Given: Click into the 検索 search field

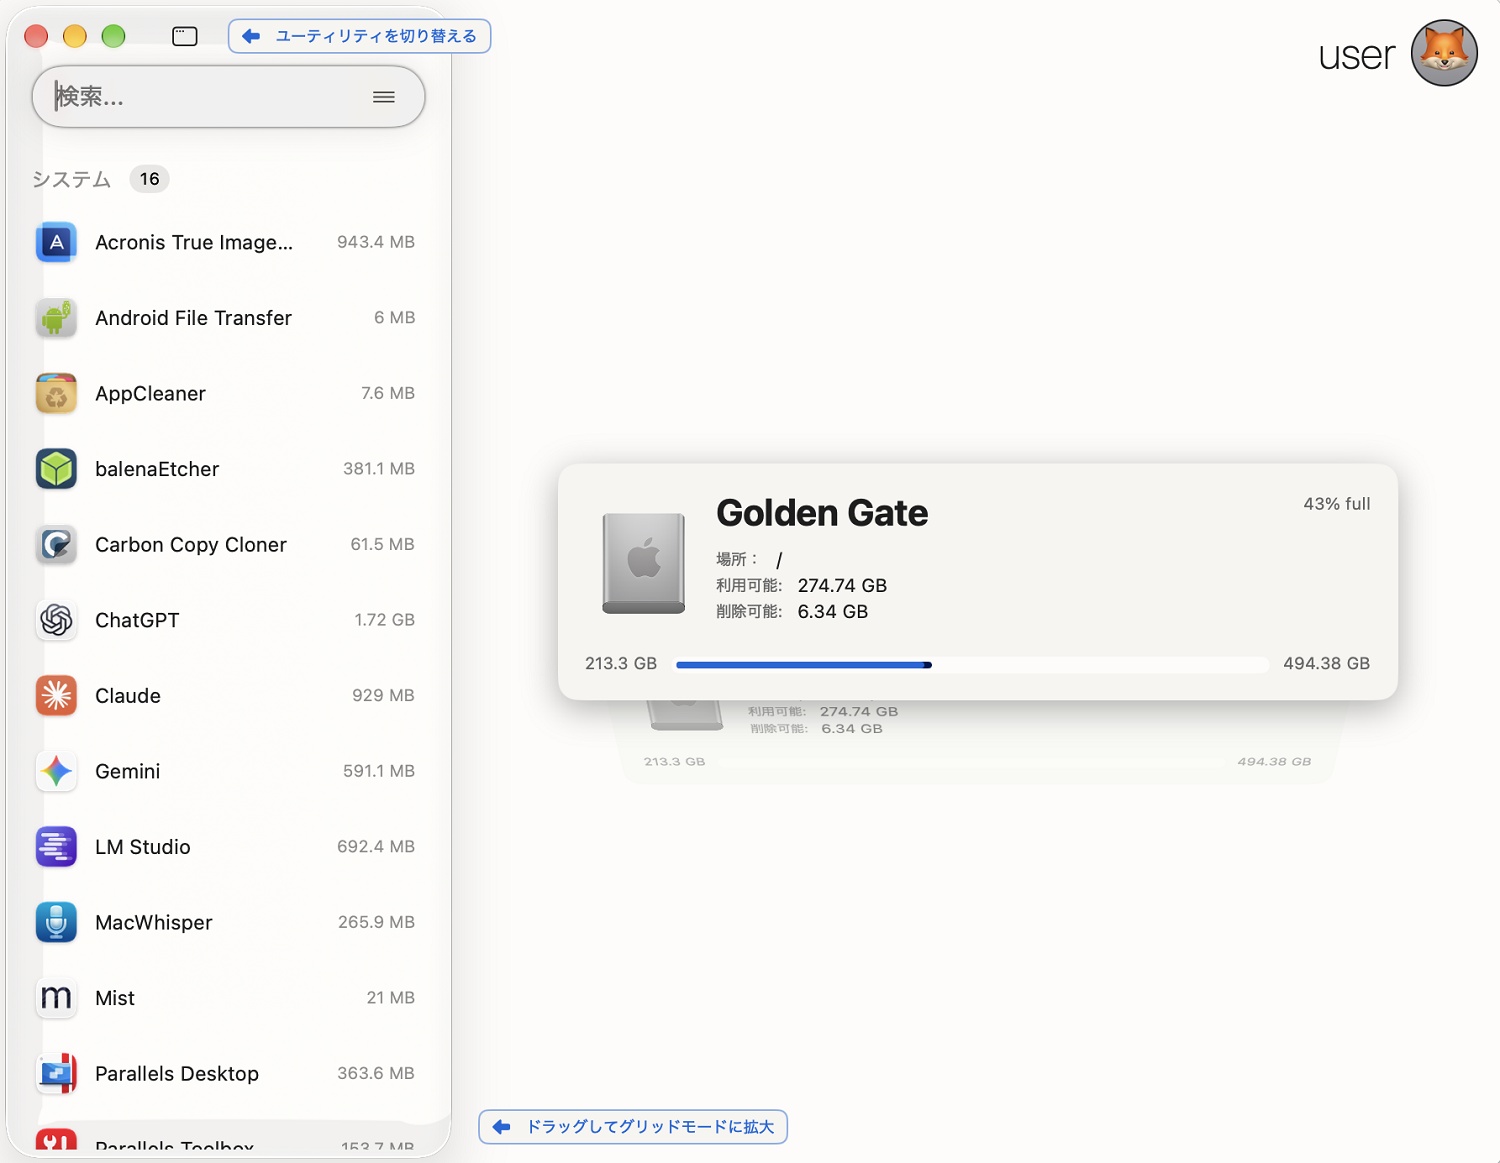Looking at the screenshot, I should [228, 97].
